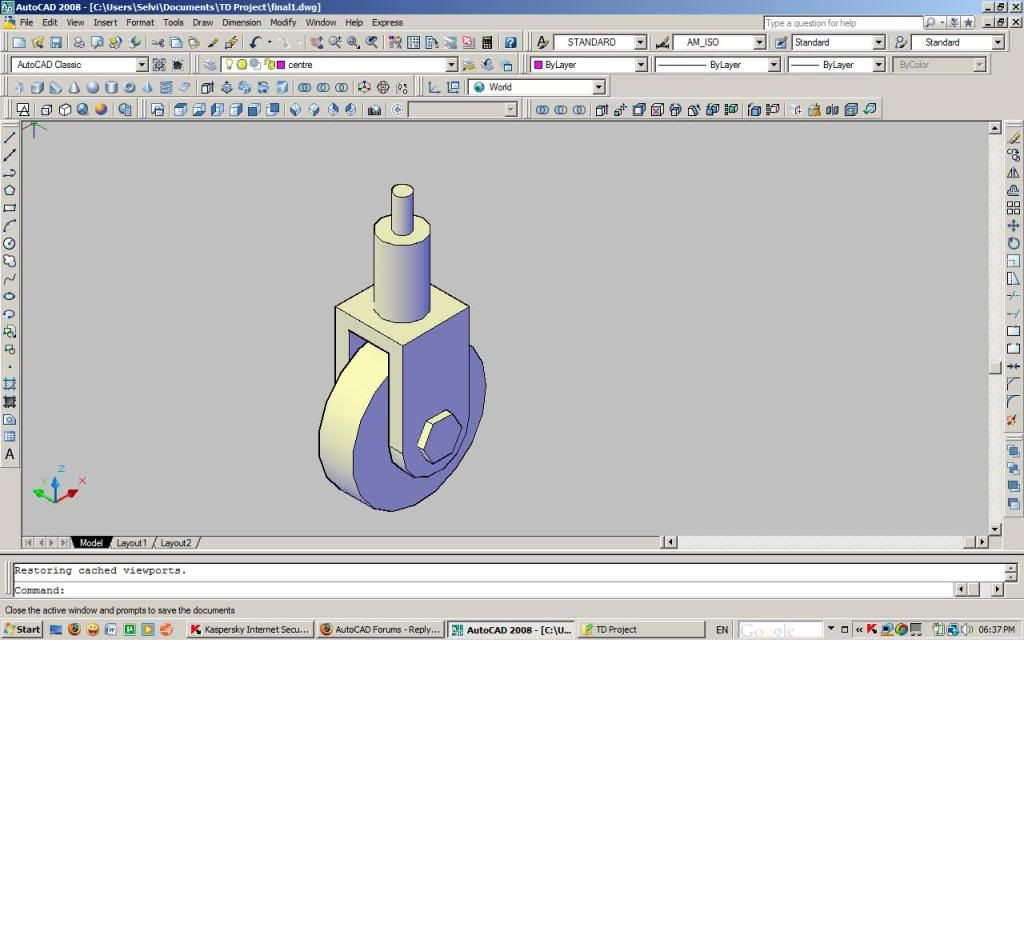Select the Line draw tool

coord(10,137)
